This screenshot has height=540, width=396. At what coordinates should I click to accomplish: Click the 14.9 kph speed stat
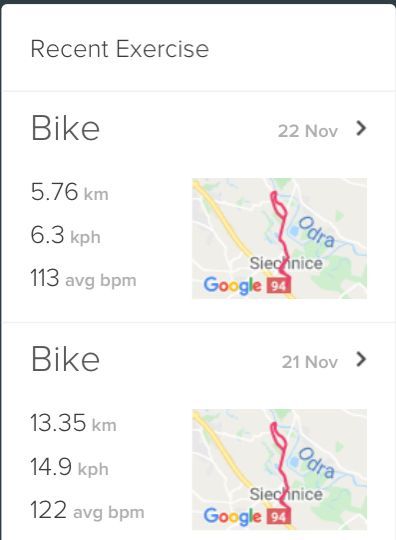point(69,467)
